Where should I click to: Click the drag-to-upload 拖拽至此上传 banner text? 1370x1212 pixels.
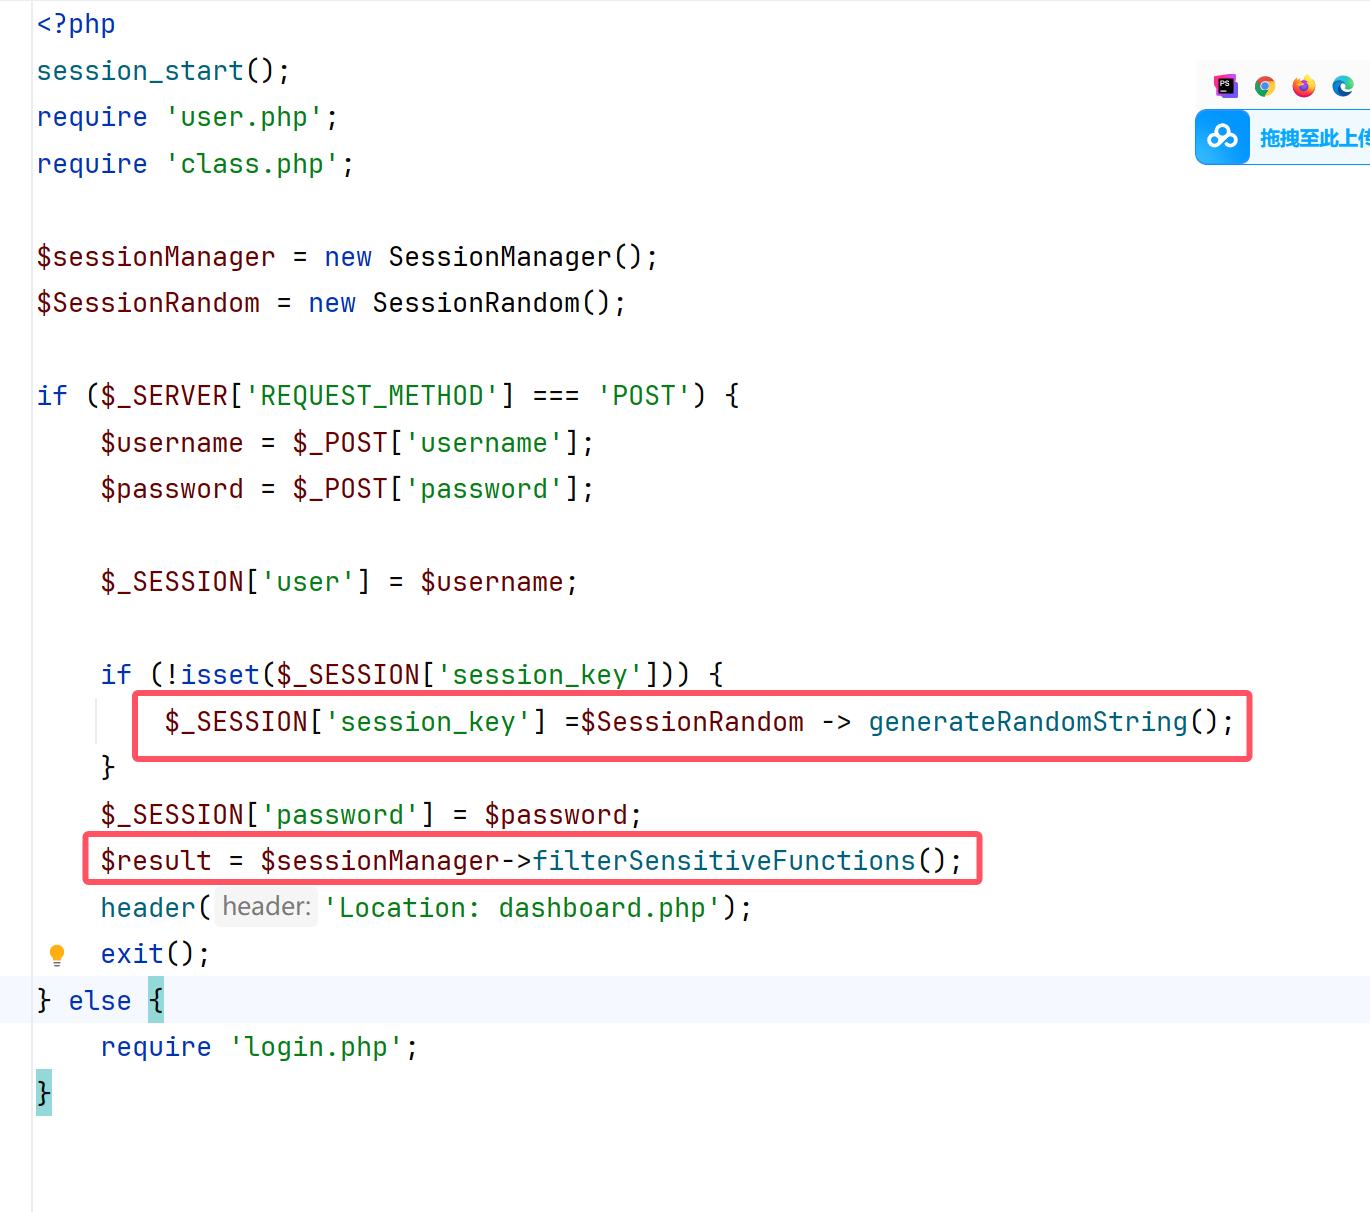click(x=1313, y=138)
